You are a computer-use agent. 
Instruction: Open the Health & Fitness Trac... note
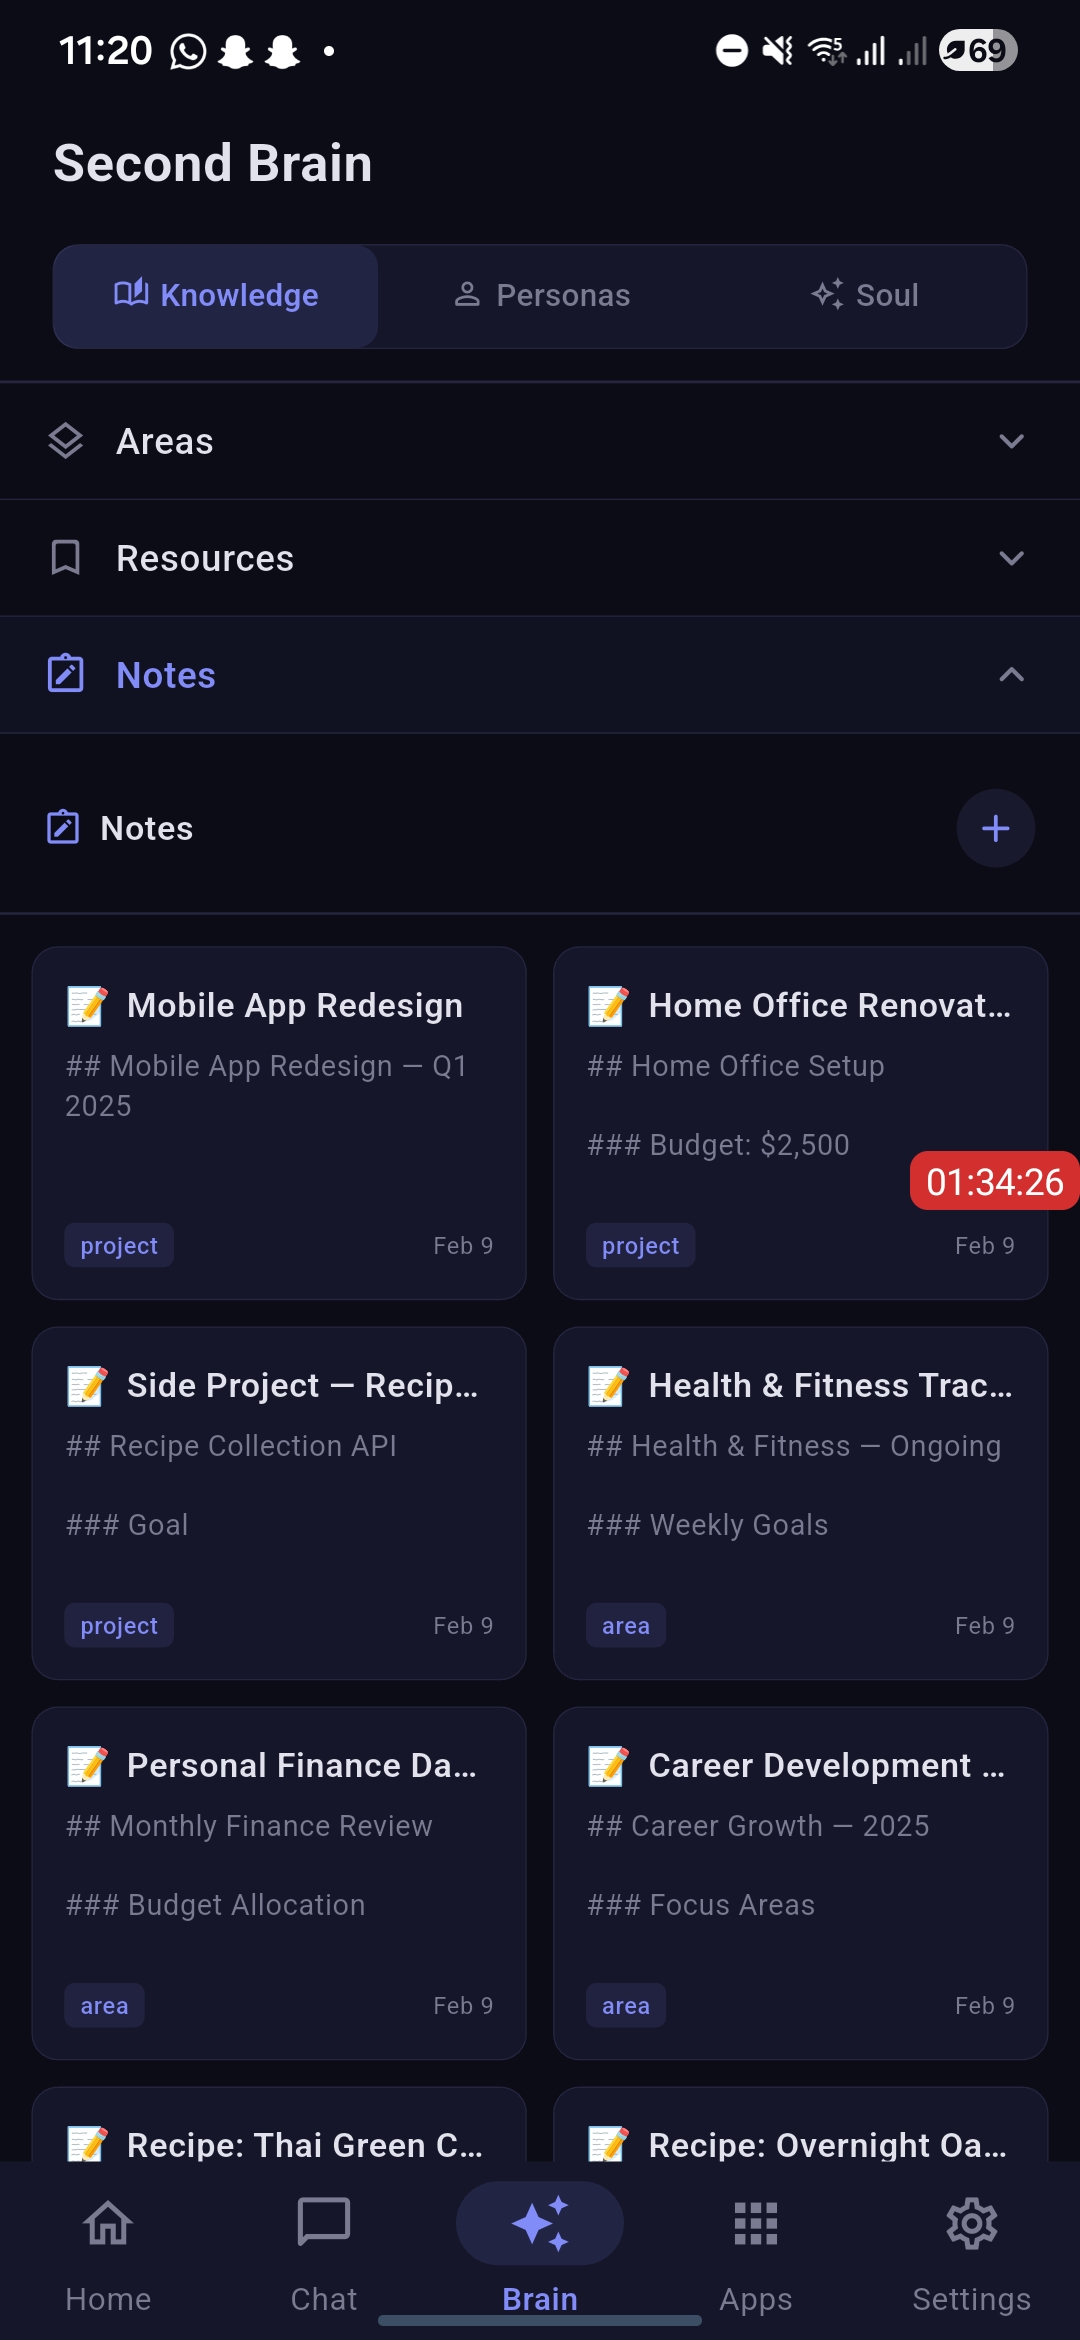pyautogui.click(x=800, y=1503)
